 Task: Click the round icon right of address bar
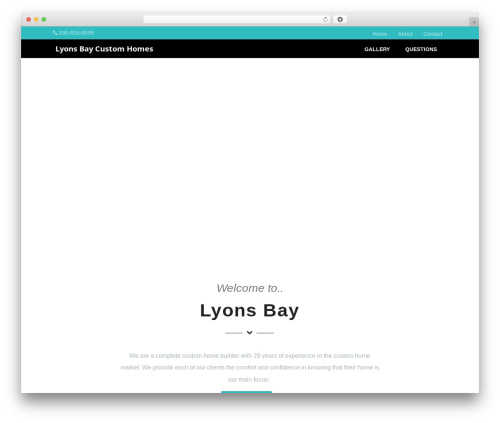(x=340, y=20)
